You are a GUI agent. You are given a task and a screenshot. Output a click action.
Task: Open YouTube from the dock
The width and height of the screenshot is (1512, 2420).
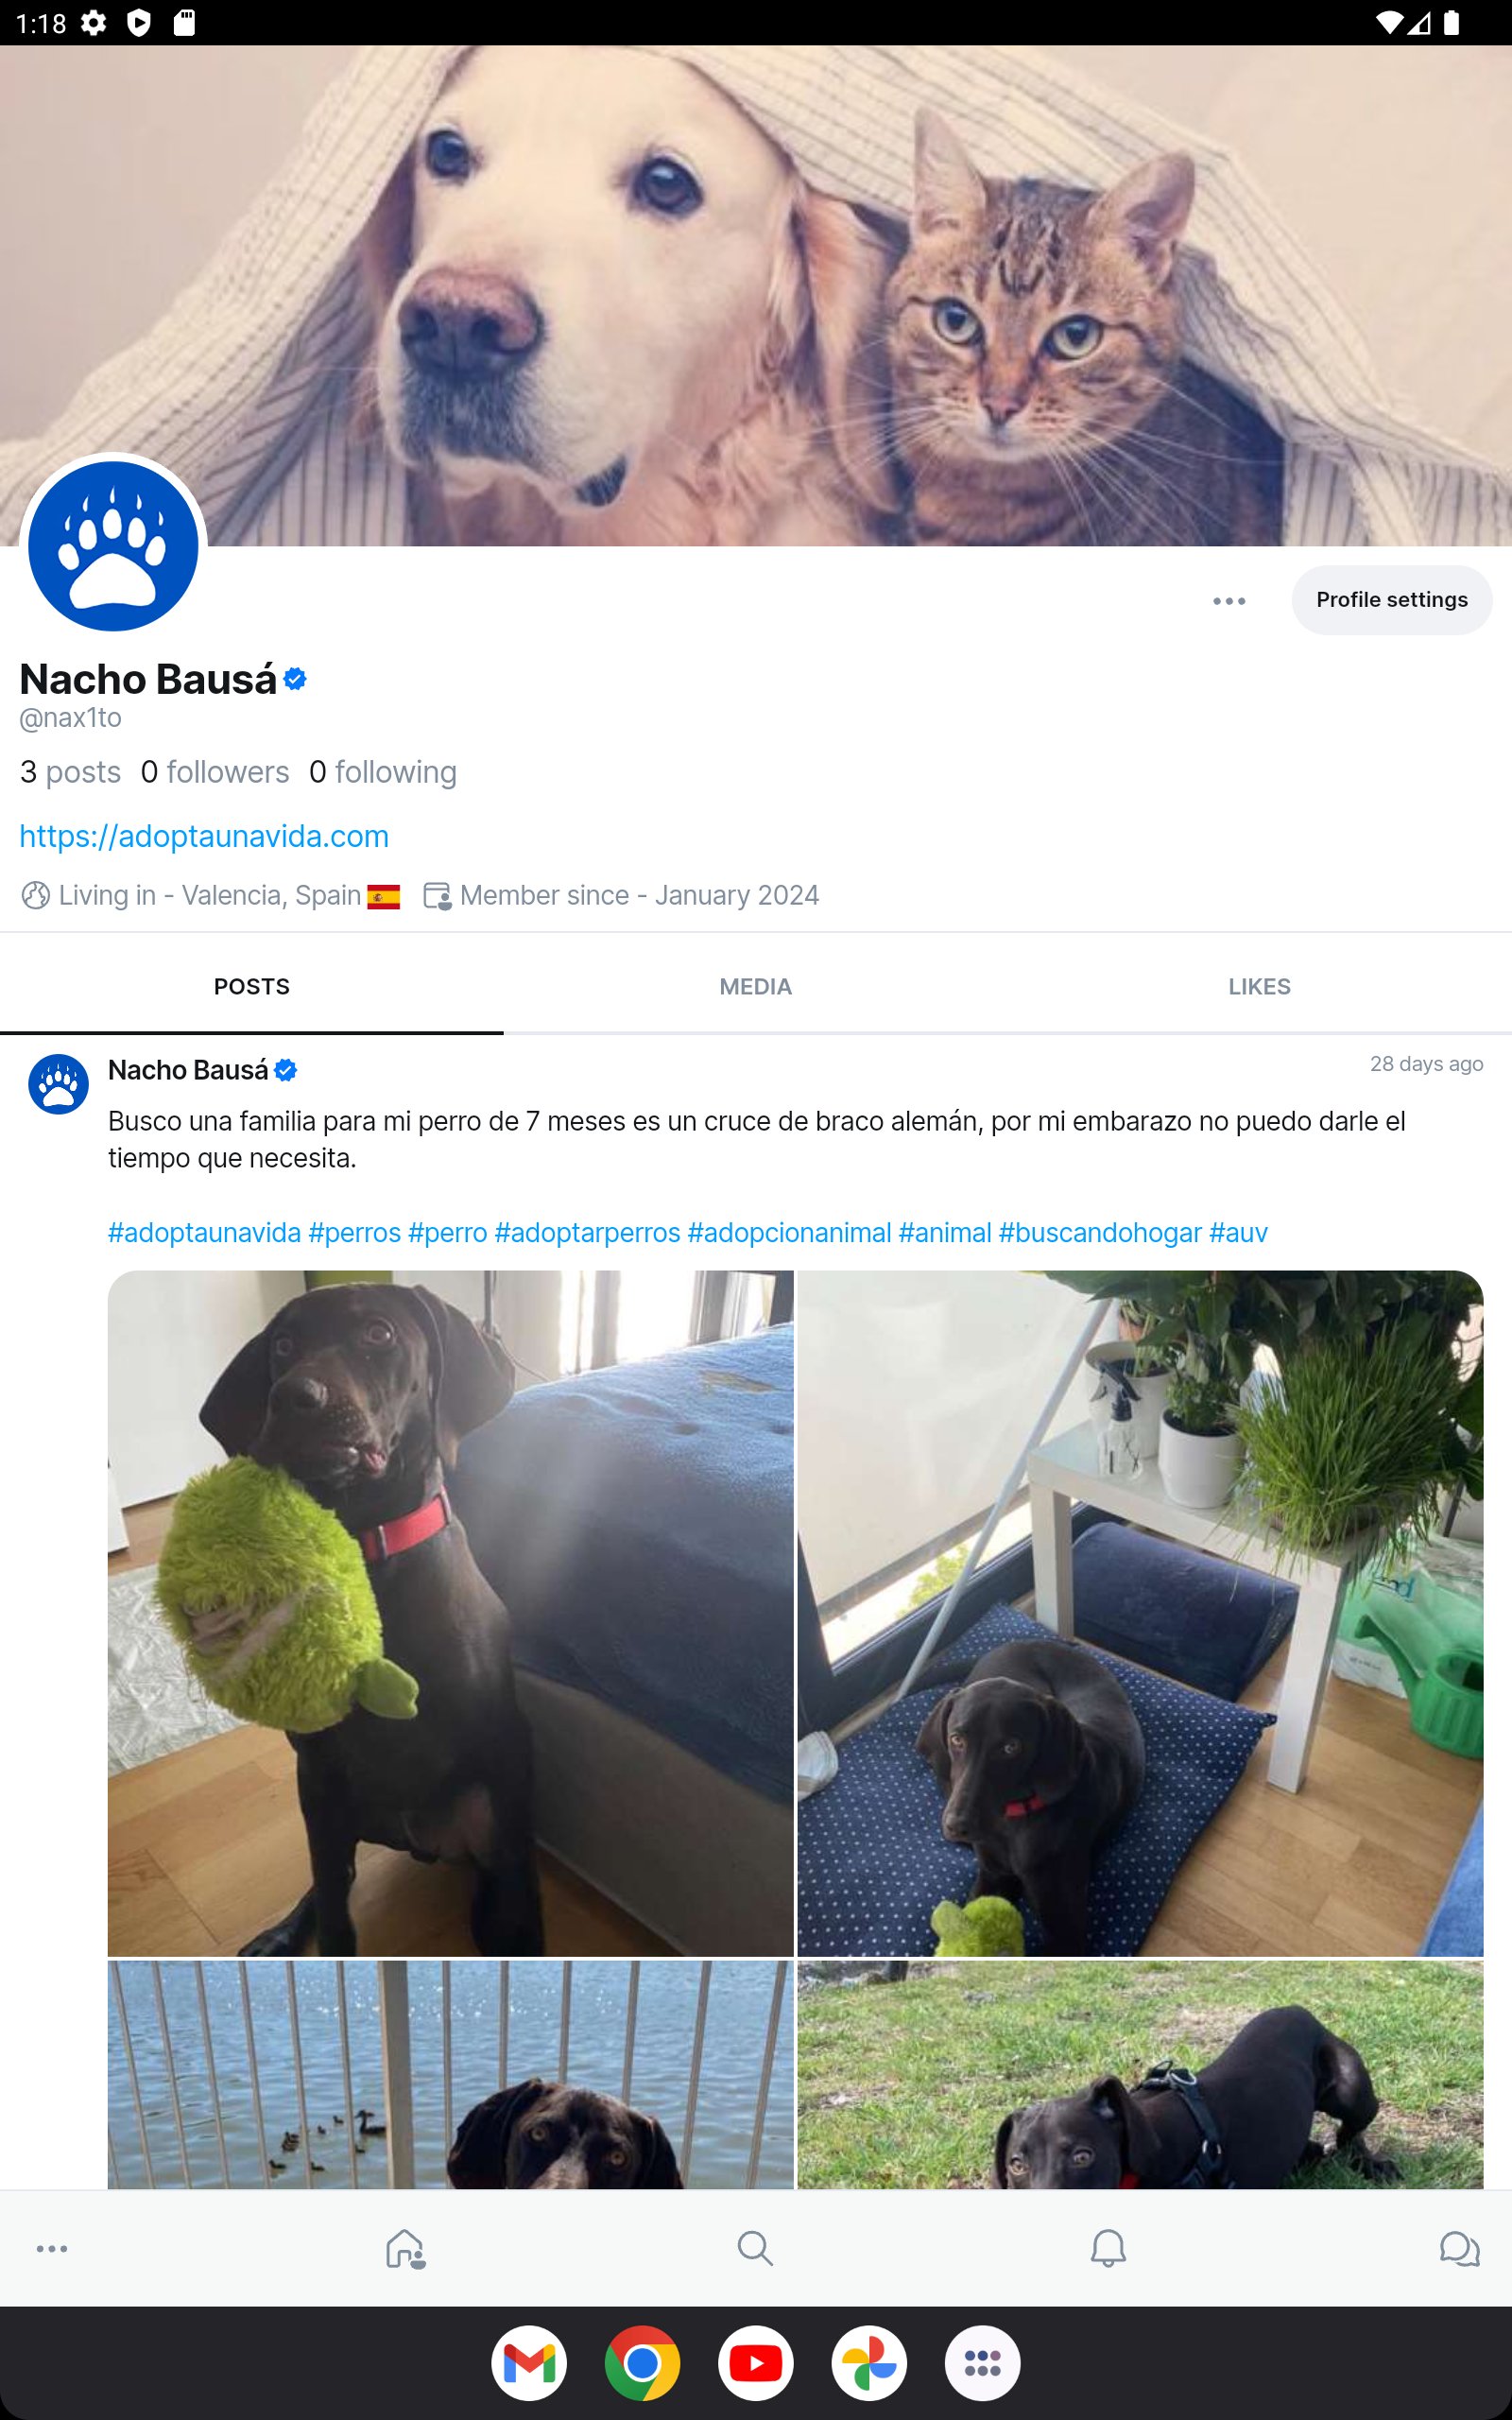[x=756, y=2363]
